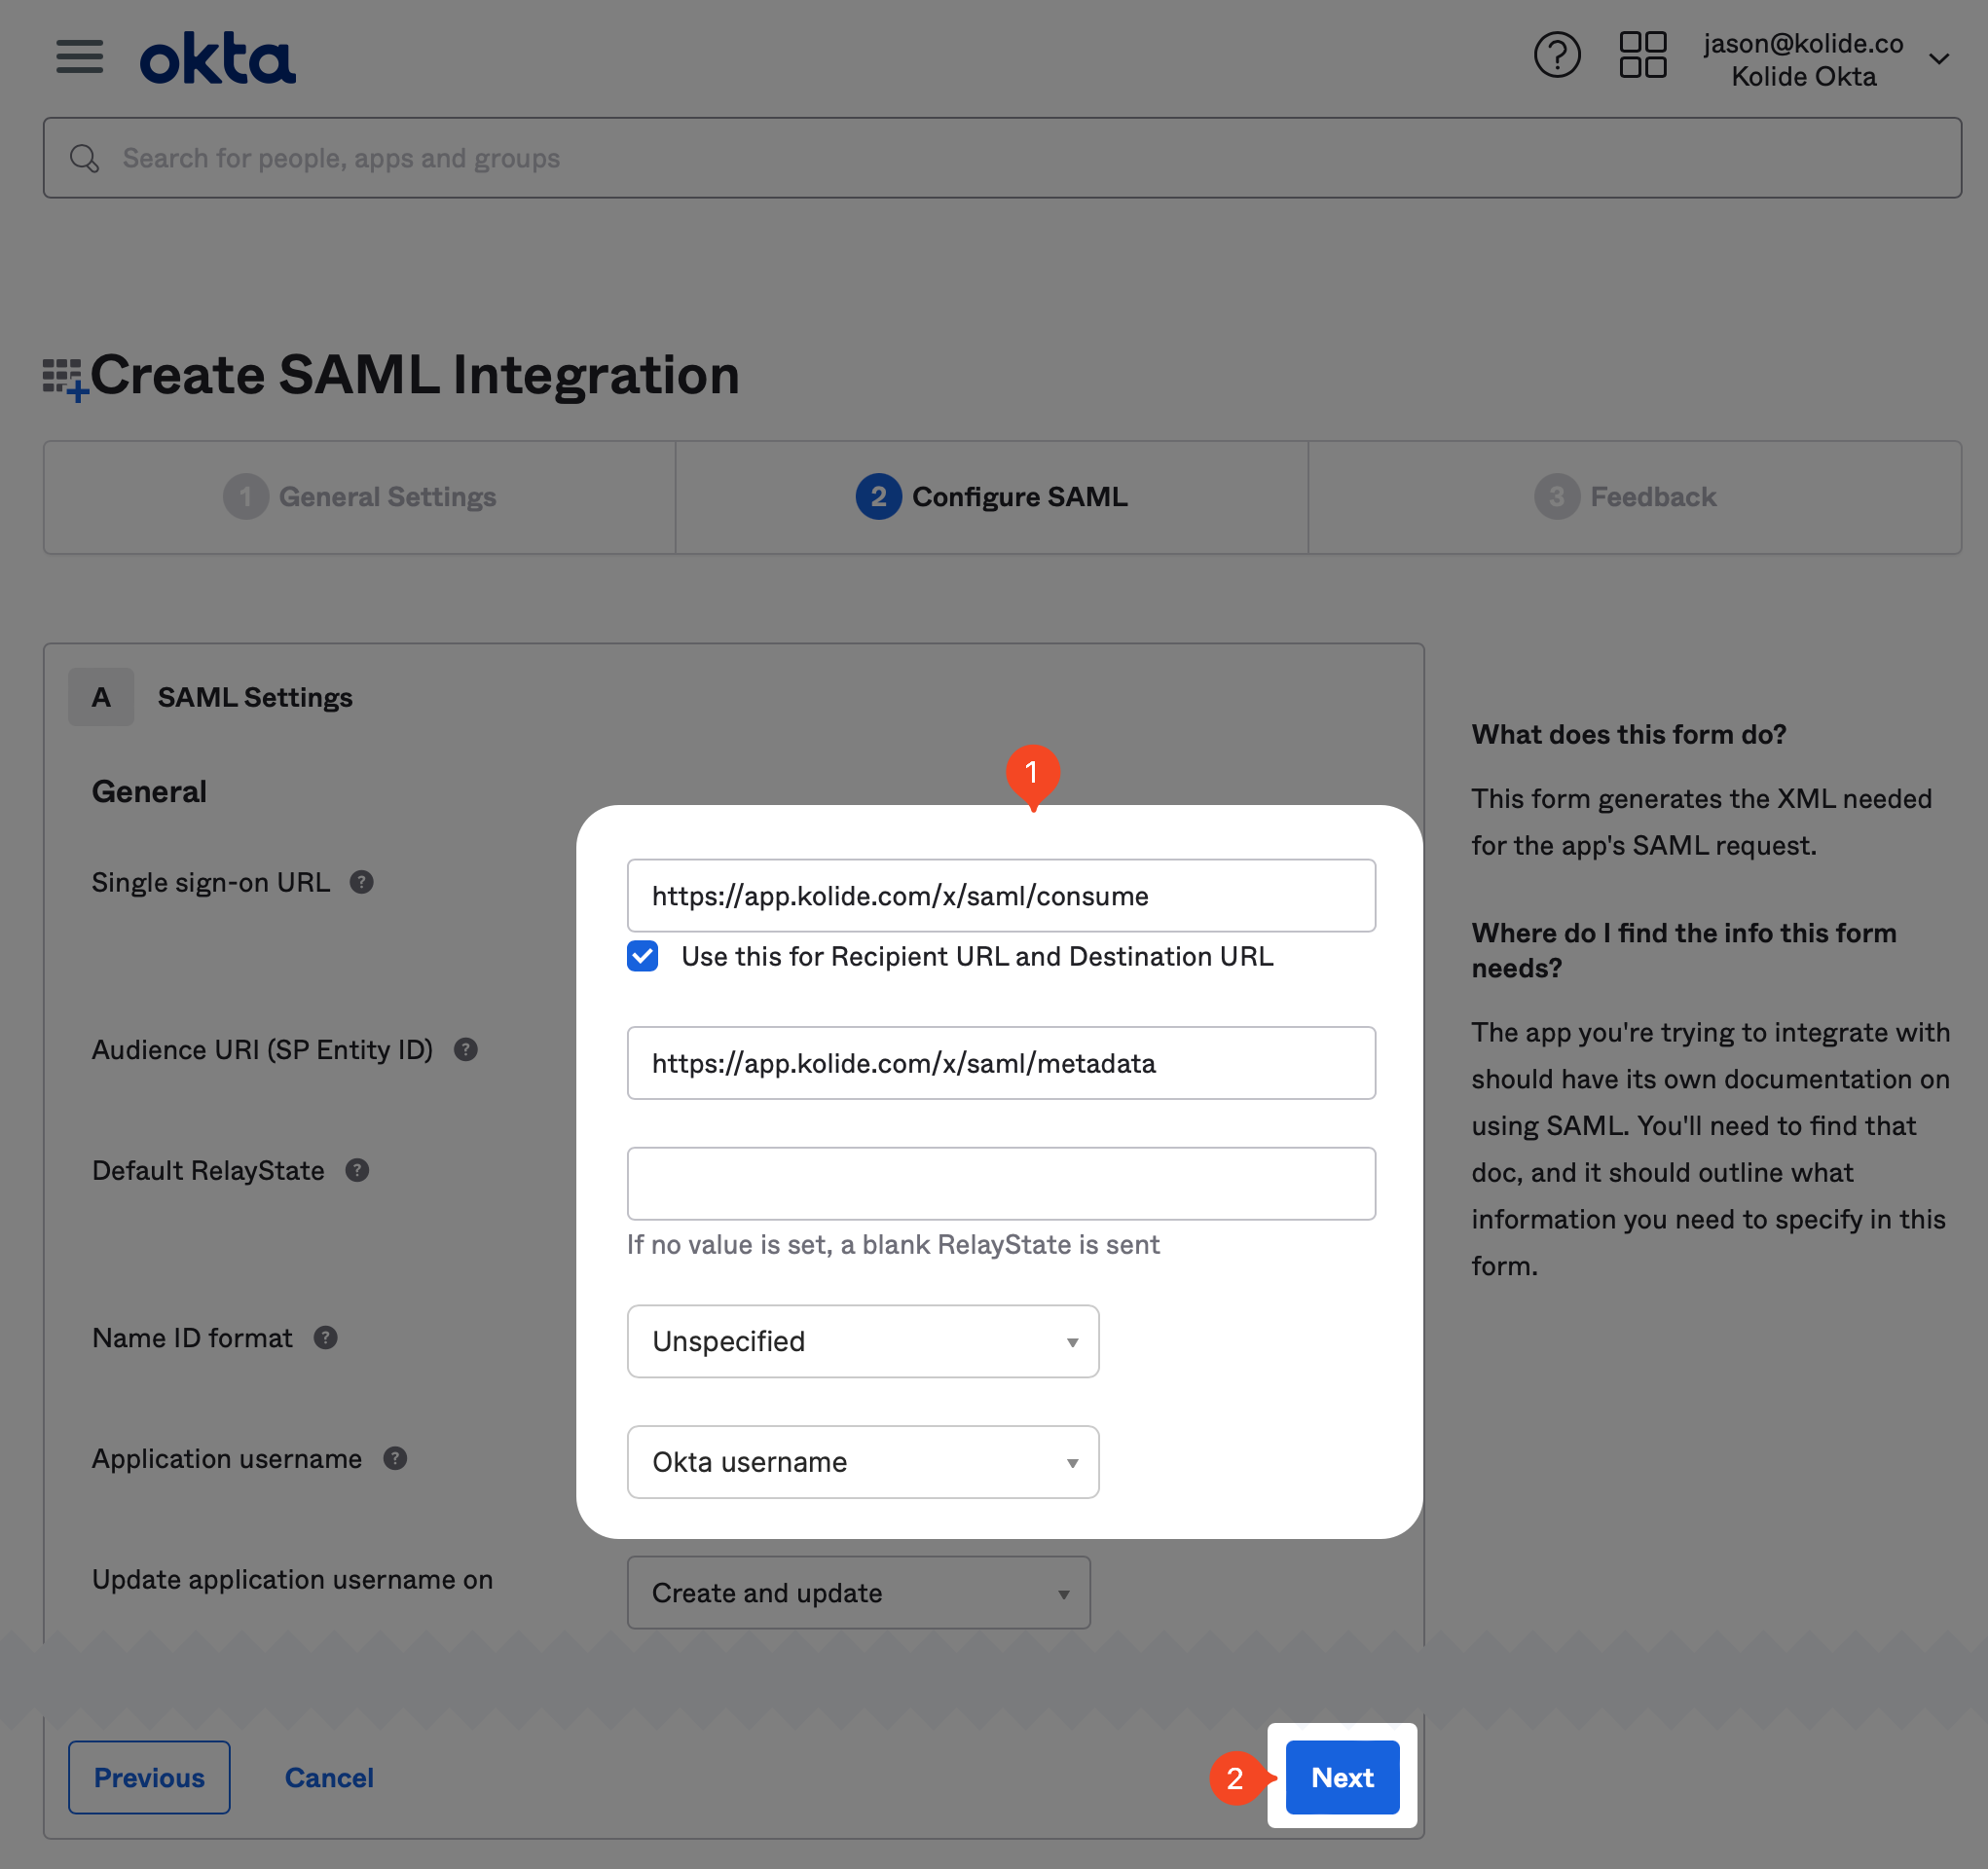1988x1869 pixels.
Task: Click help icon beside Default RelayState
Action: (x=357, y=1170)
